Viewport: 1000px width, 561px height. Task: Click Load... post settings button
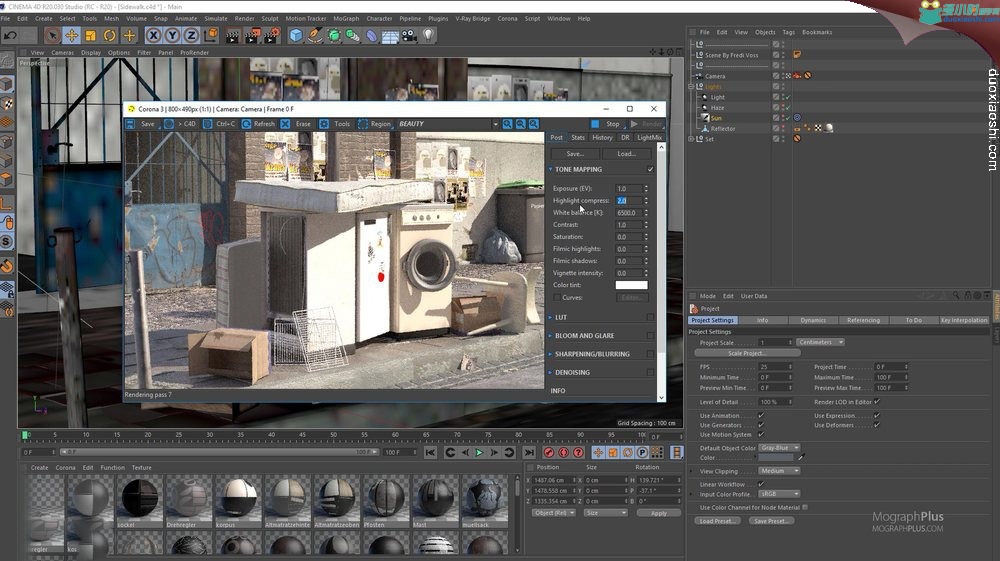click(x=626, y=154)
